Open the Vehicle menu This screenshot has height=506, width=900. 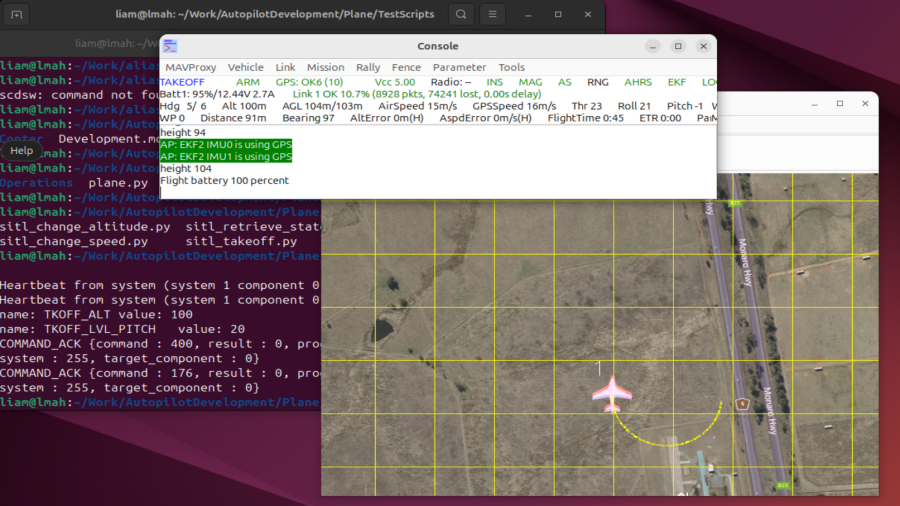(246, 67)
